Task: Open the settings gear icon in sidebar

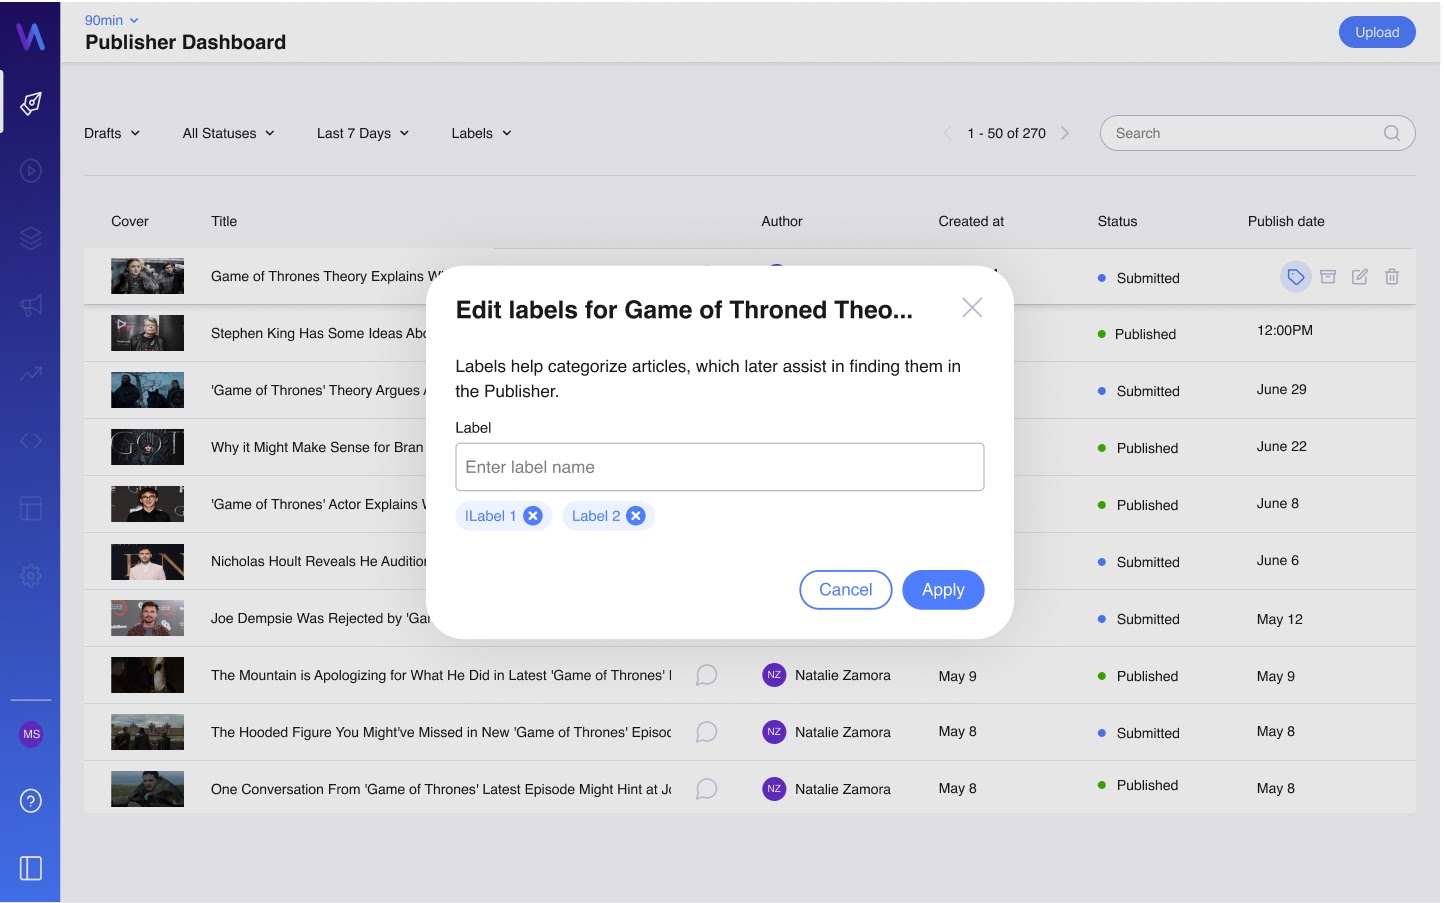Action: click(31, 576)
